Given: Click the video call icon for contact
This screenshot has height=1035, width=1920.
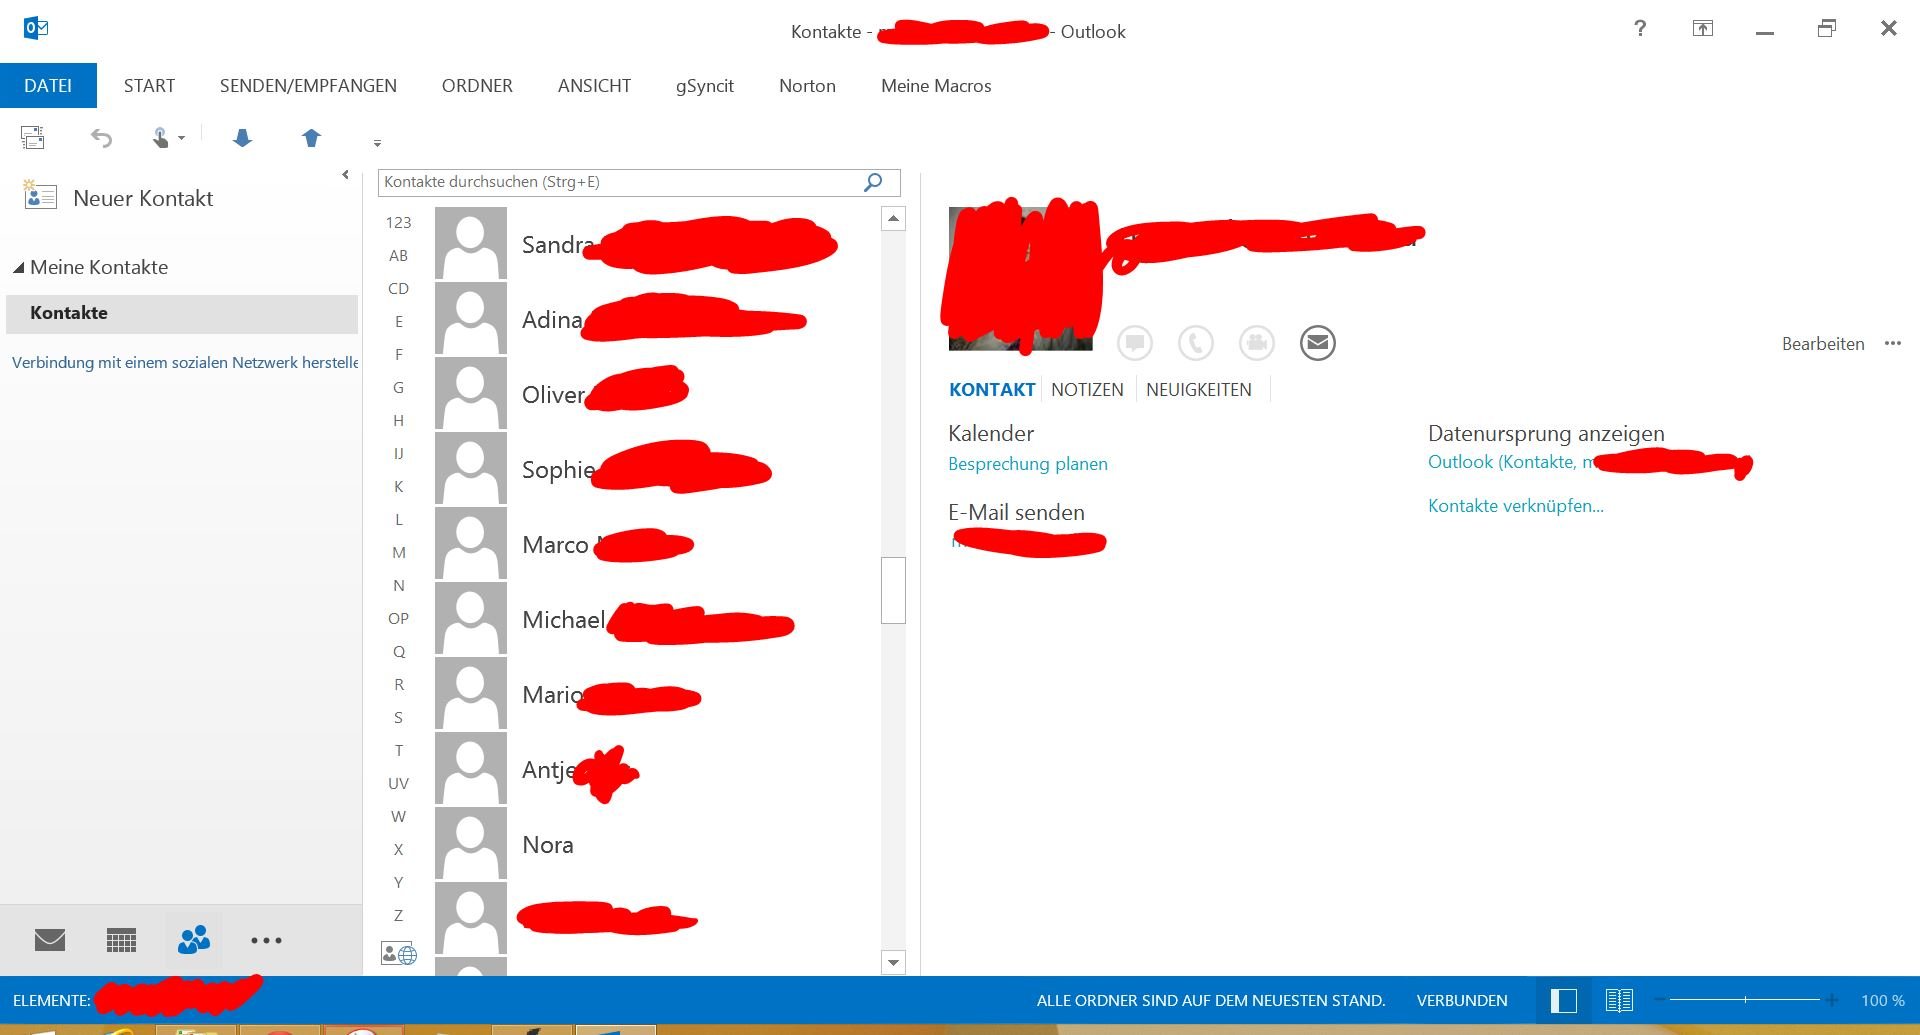Looking at the screenshot, I should 1257,343.
